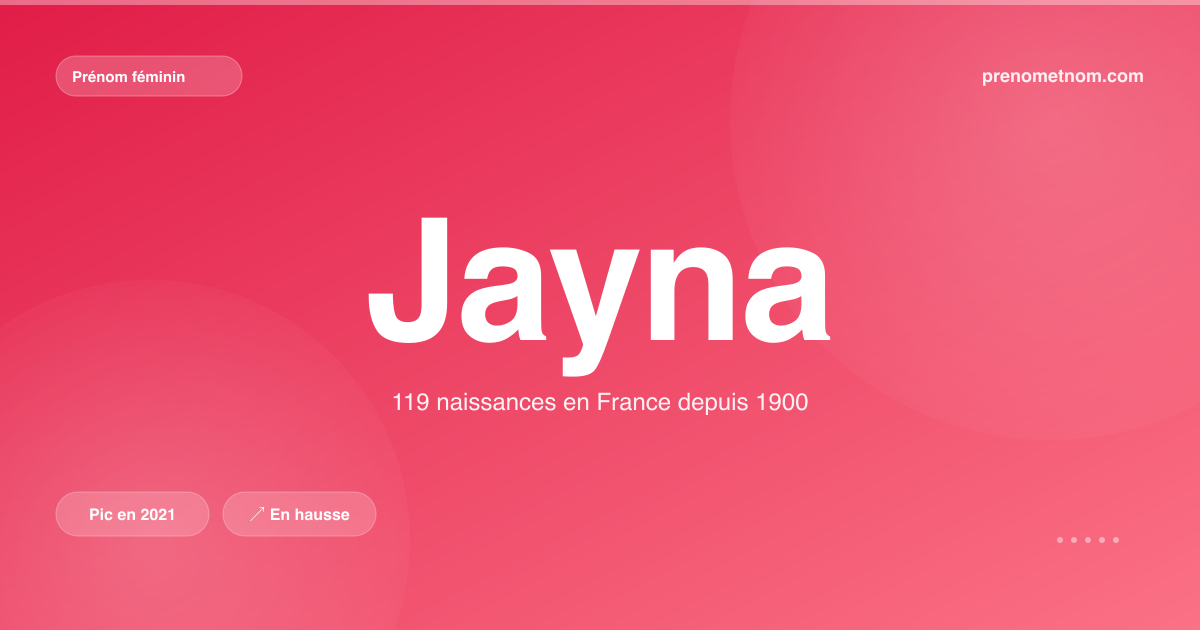
Task: Click the "Pic en 2021" pill
Action: tap(132, 514)
